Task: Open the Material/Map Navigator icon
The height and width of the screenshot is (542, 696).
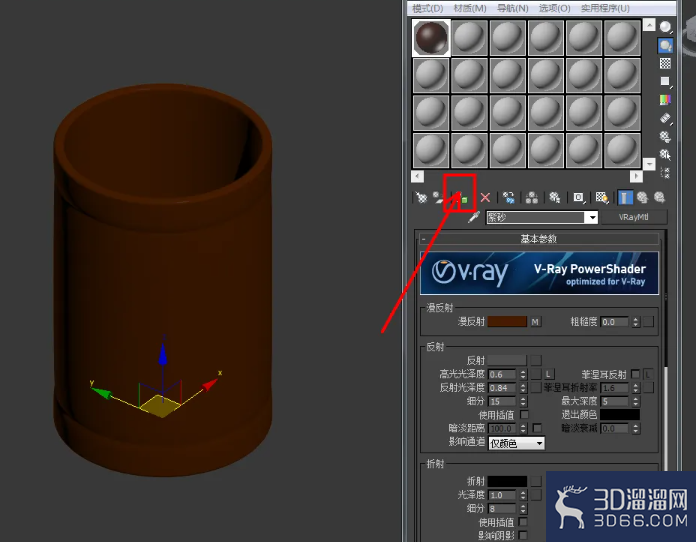Action: click(x=665, y=173)
